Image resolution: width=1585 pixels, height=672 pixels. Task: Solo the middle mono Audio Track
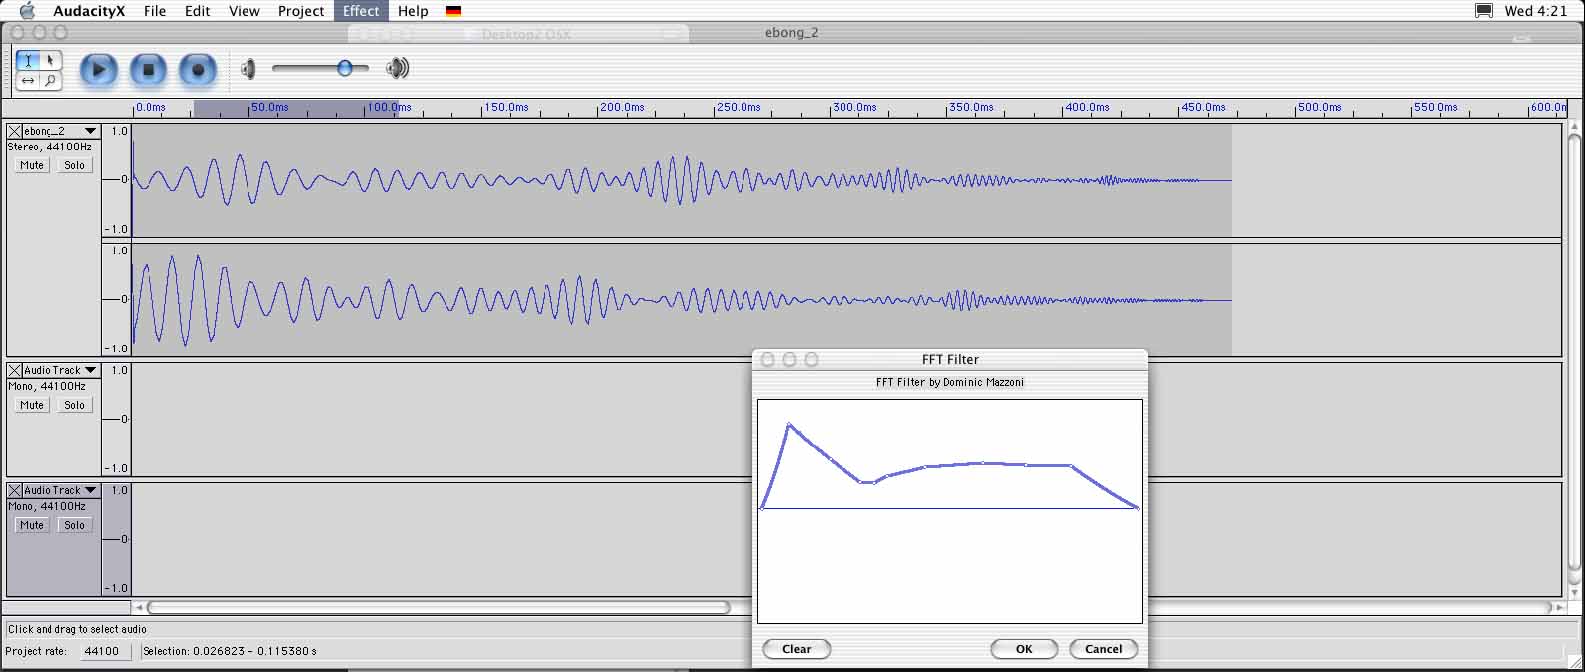[74, 405]
